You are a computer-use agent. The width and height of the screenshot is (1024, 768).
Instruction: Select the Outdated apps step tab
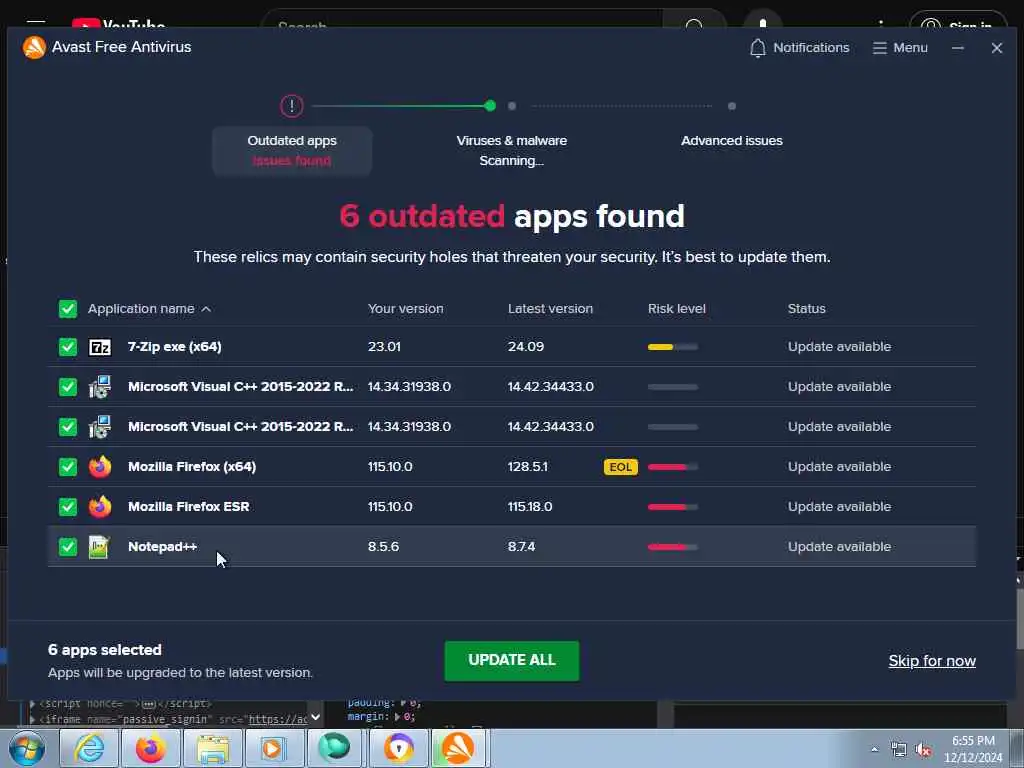pos(292,151)
